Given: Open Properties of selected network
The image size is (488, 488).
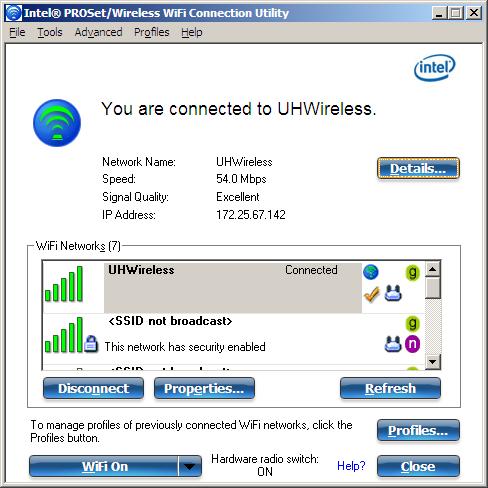Looking at the screenshot, I should (204, 388).
